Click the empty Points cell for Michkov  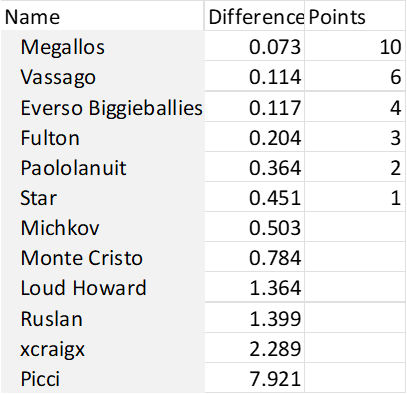(355, 227)
